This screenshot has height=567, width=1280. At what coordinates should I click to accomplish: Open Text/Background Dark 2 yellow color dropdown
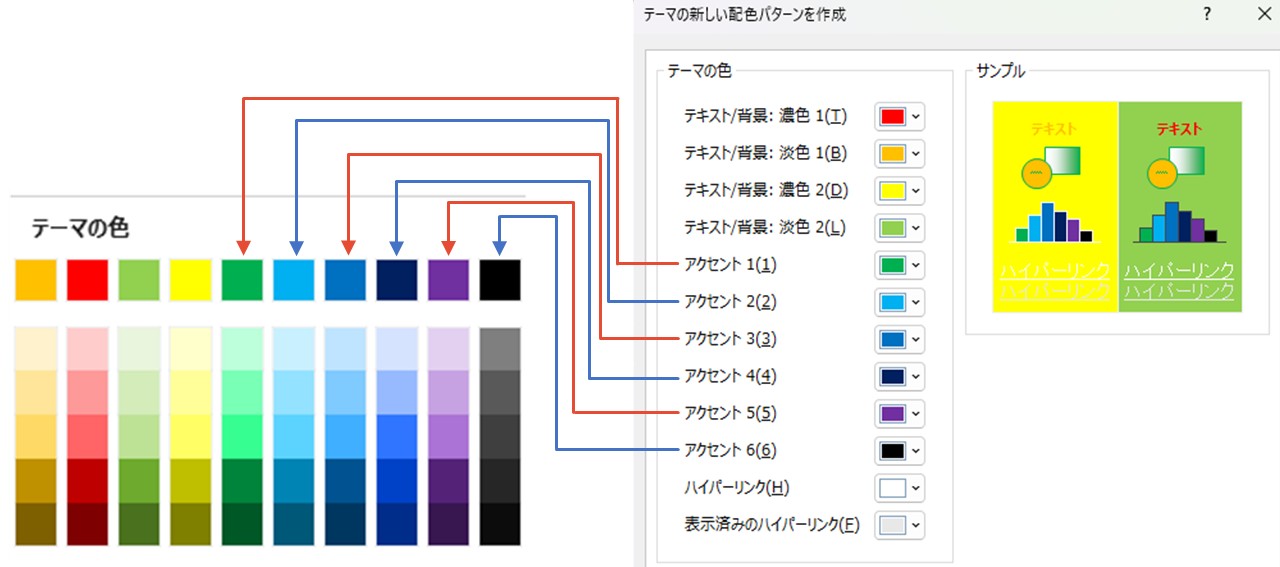(899, 191)
